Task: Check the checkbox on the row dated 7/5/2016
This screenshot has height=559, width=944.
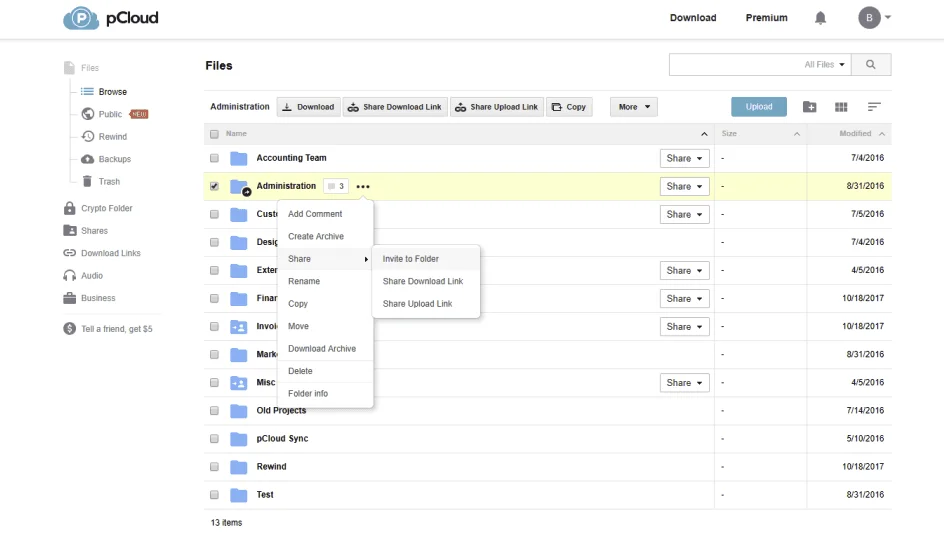Action: [214, 214]
